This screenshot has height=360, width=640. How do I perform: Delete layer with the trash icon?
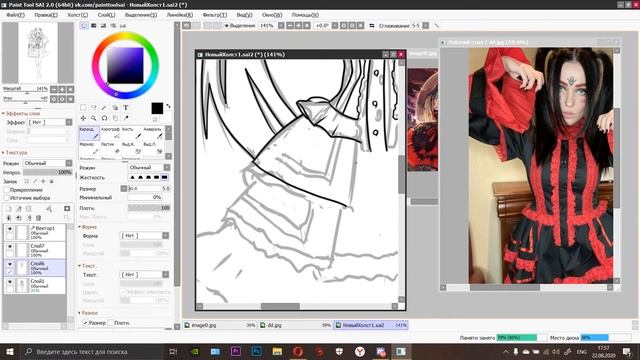(38, 218)
